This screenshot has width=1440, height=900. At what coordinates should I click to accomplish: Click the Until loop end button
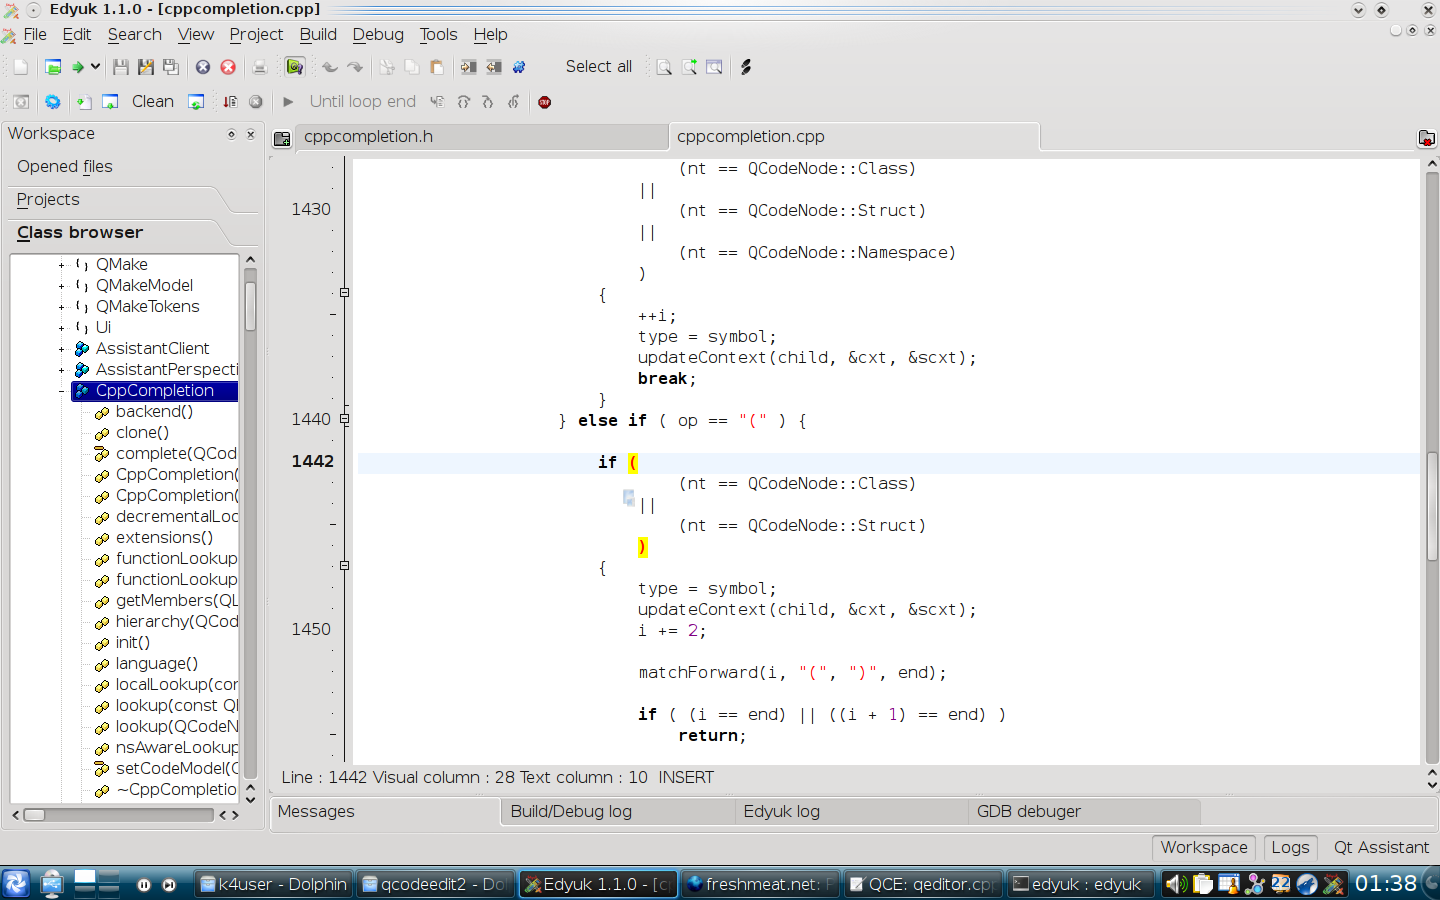[x=363, y=102]
